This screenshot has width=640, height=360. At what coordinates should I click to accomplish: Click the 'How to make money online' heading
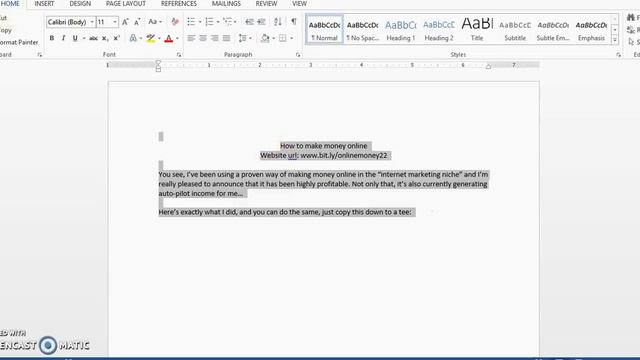pyautogui.click(x=324, y=146)
